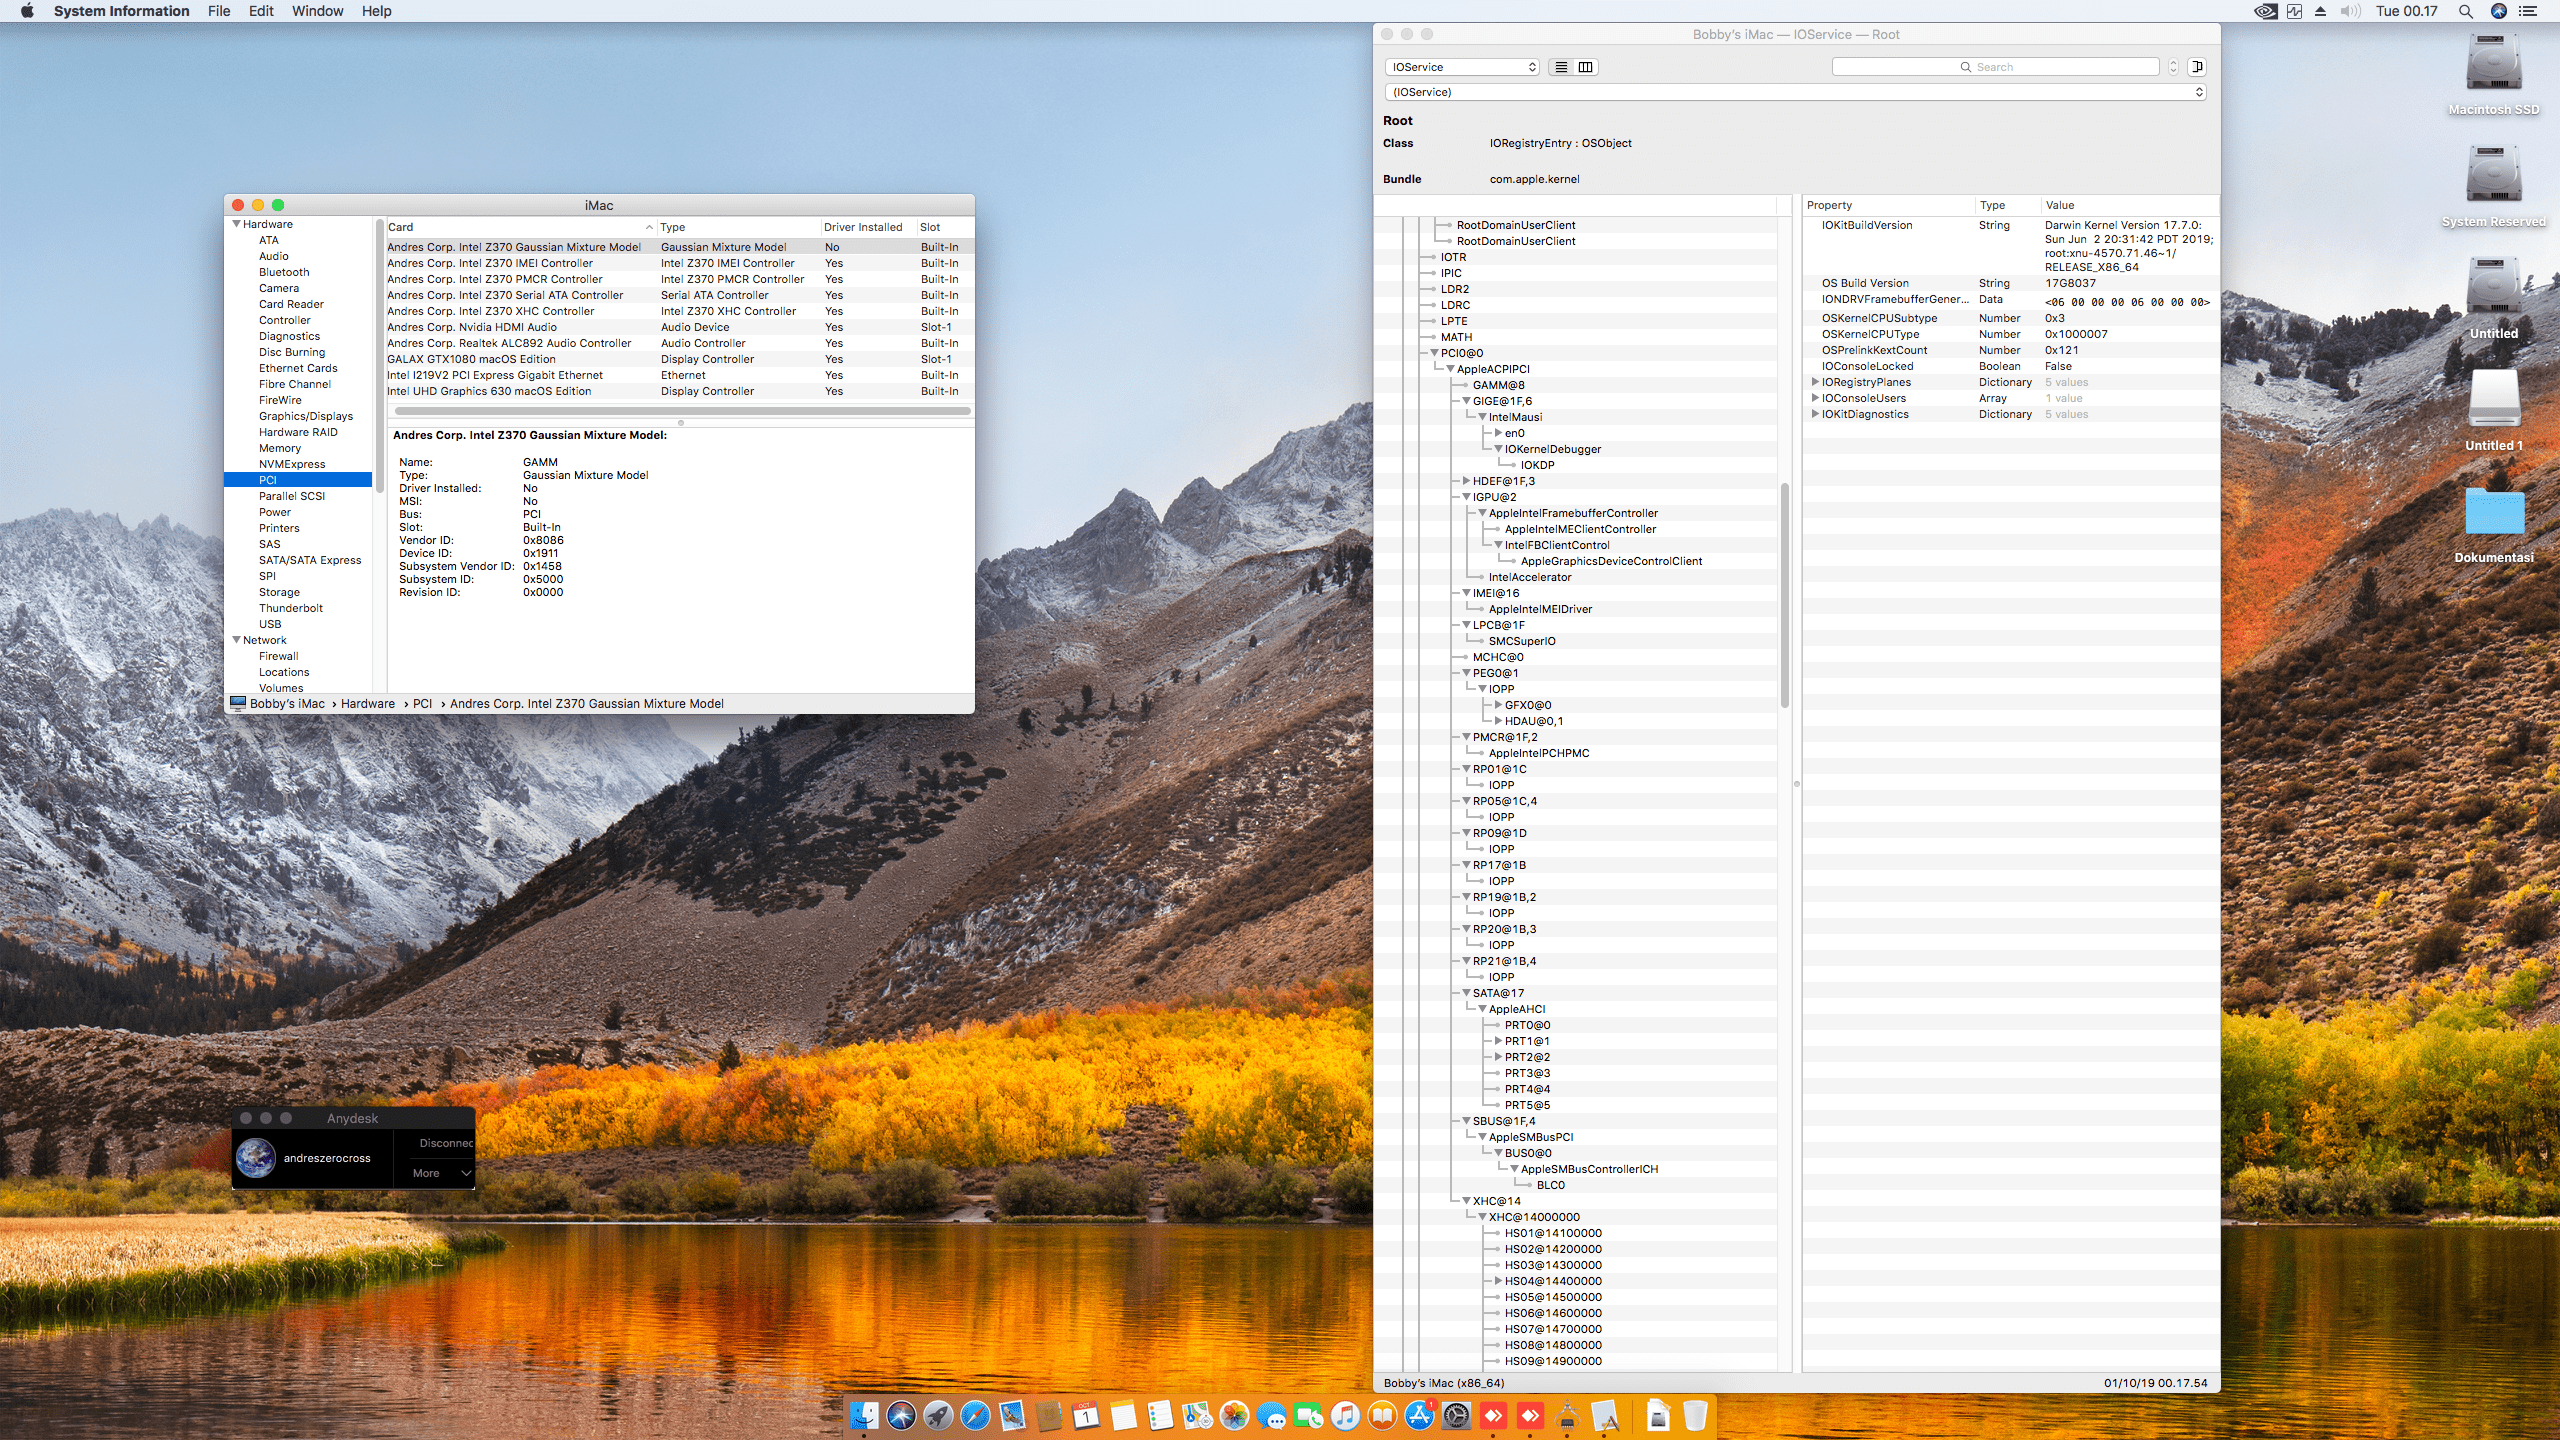This screenshot has height=1440, width=2560.
Task: Open iTunes from the Dock
Action: [x=1344, y=1415]
